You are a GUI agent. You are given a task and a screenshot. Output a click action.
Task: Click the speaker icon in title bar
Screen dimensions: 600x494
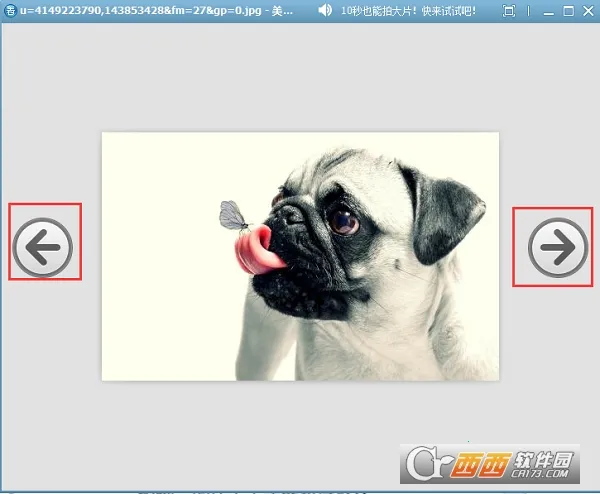point(325,10)
